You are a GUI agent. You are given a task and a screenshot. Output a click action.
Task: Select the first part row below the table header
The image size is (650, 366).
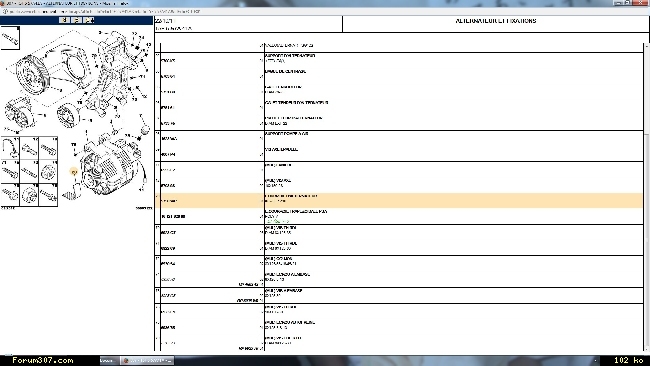pyautogui.click(x=400, y=60)
